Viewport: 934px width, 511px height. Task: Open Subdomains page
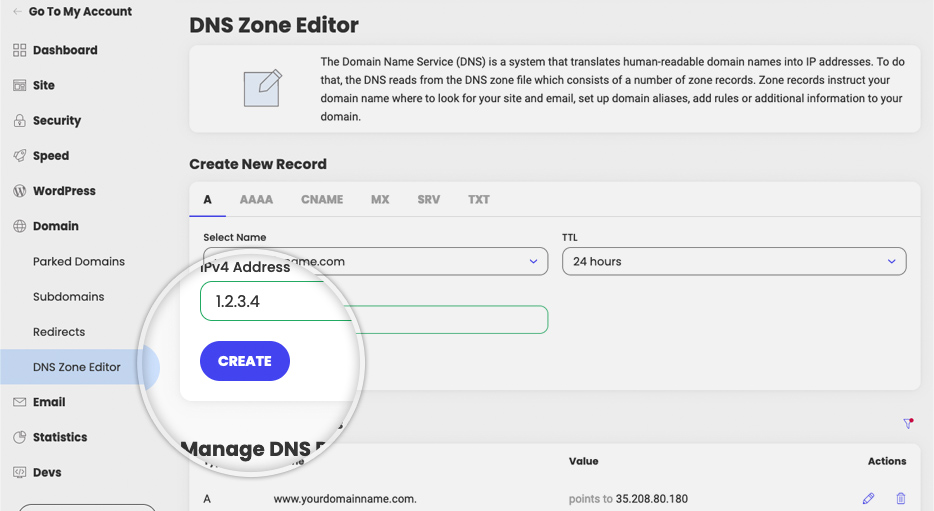tap(69, 297)
